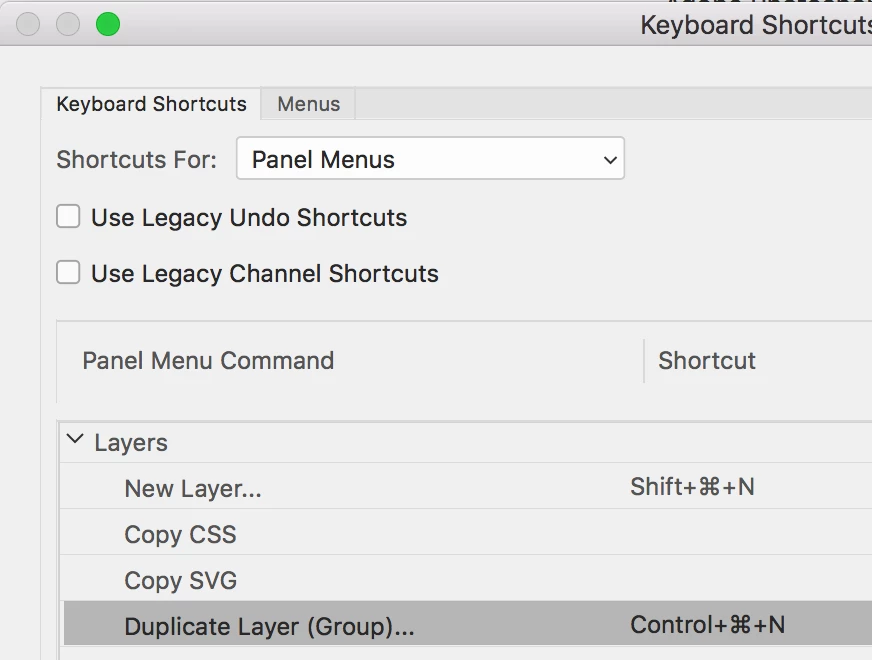
Task: Enable Use Legacy Channel Shortcuts checkbox
Action: point(68,273)
